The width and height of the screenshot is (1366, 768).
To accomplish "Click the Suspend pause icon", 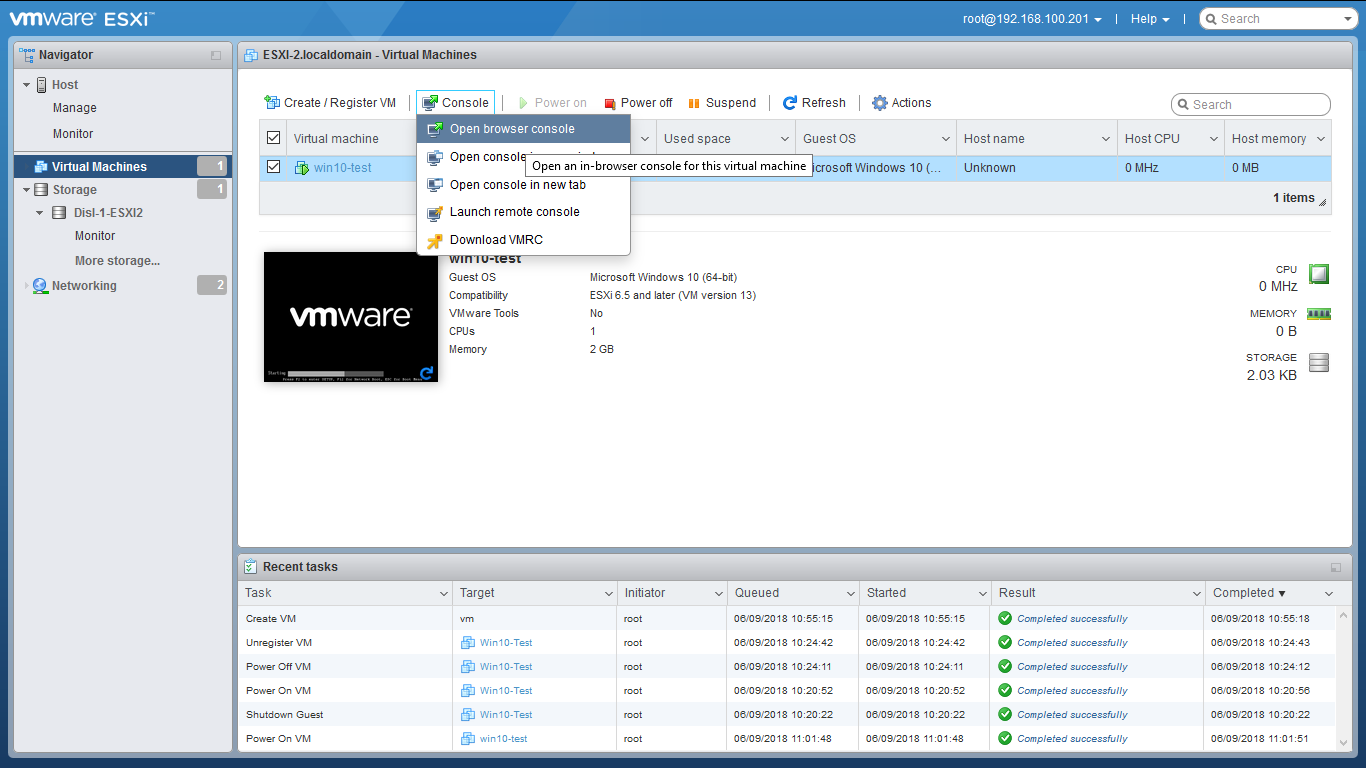I will tap(694, 103).
